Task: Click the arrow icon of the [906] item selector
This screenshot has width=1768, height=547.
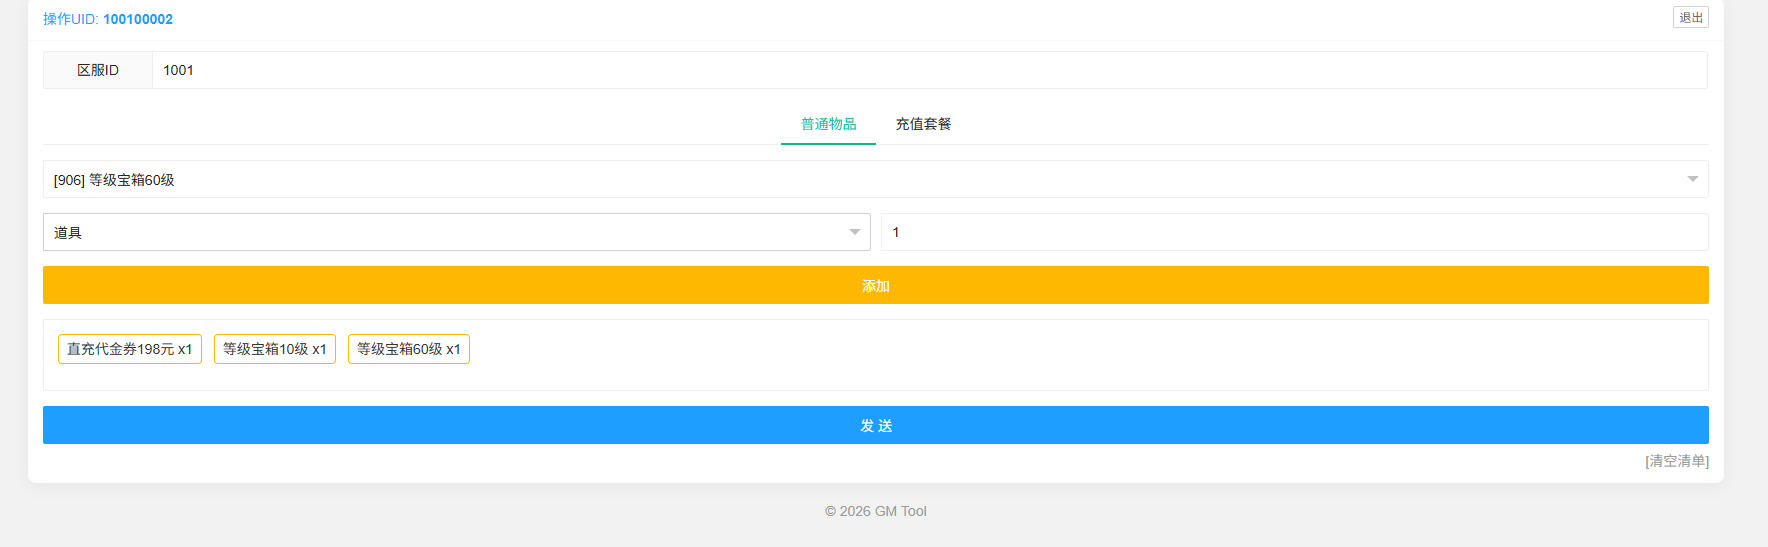Action: [x=1692, y=180]
